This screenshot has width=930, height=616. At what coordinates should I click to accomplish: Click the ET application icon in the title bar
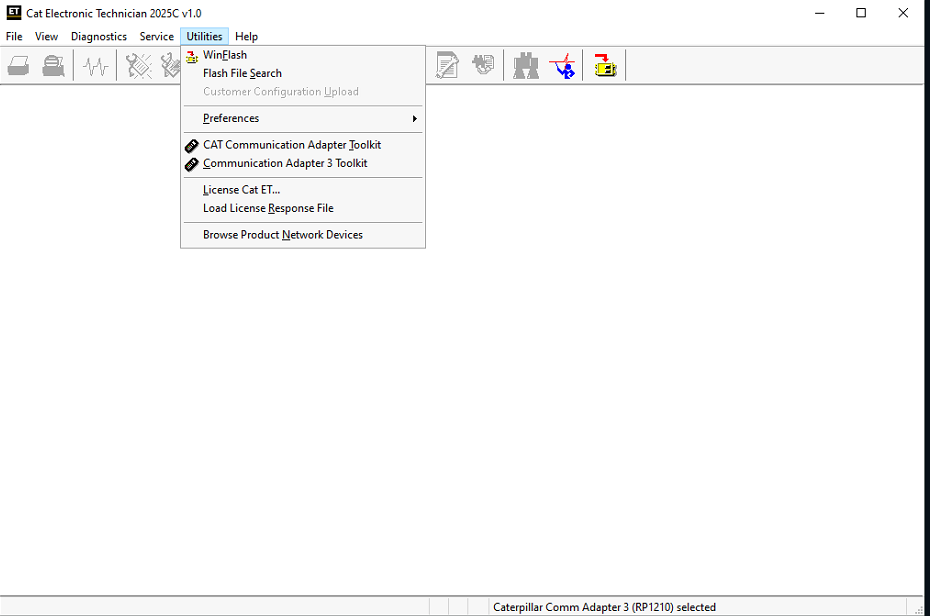point(14,12)
